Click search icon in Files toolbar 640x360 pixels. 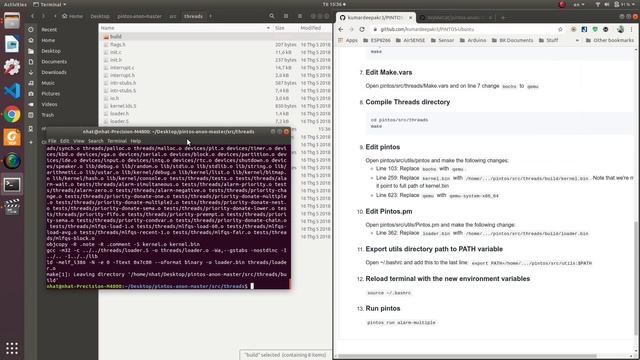pos(272,16)
